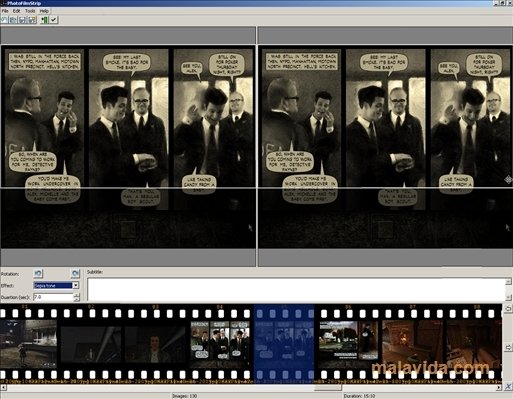Select filmstrip thumbnail 03
The width and height of the screenshot is (513, 399).
pos(155,344)
